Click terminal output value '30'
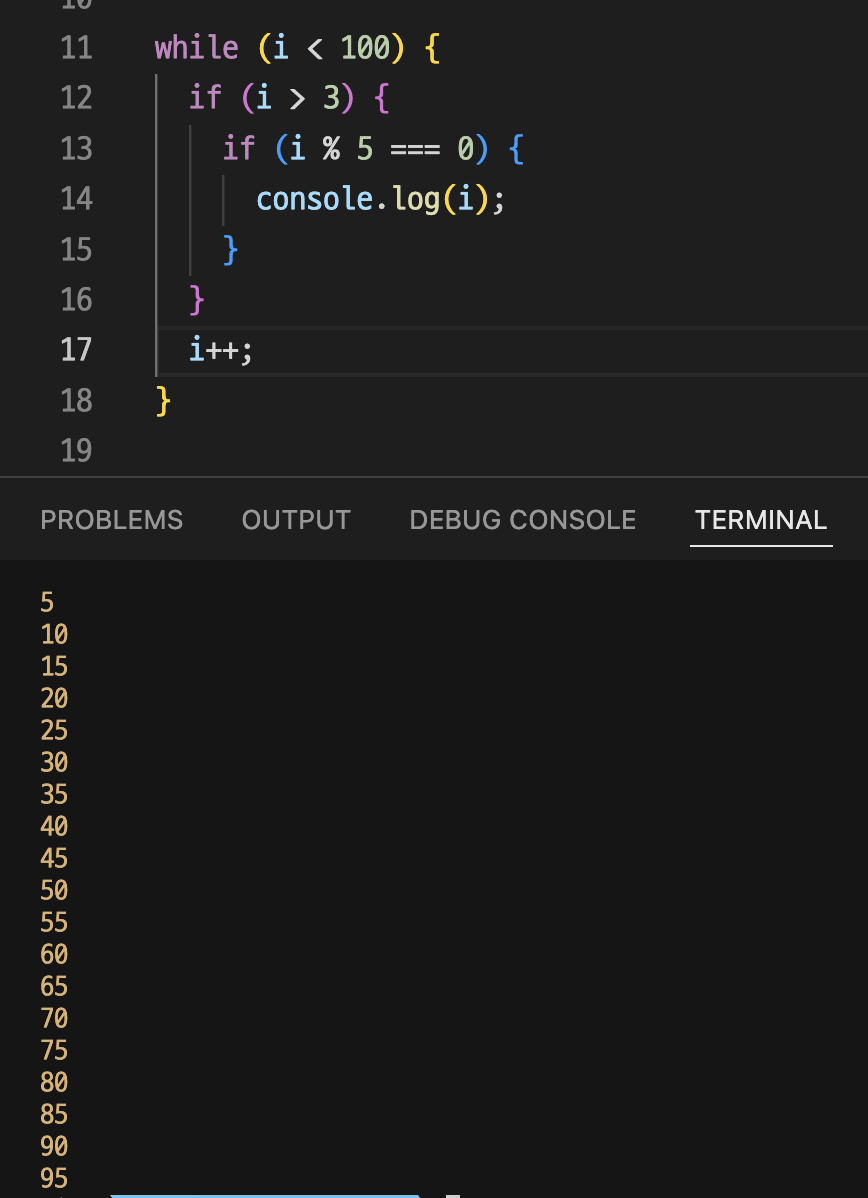868x1198 pixels. coord(54,763)
